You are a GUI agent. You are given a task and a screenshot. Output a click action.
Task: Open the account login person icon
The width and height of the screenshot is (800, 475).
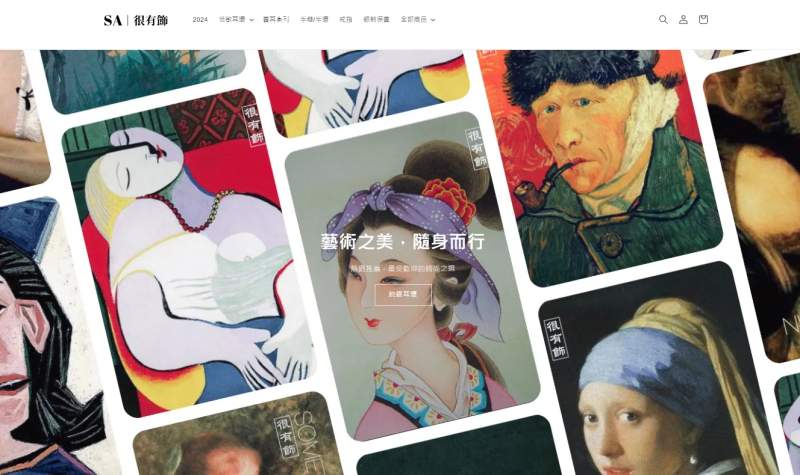pos(683,19)
